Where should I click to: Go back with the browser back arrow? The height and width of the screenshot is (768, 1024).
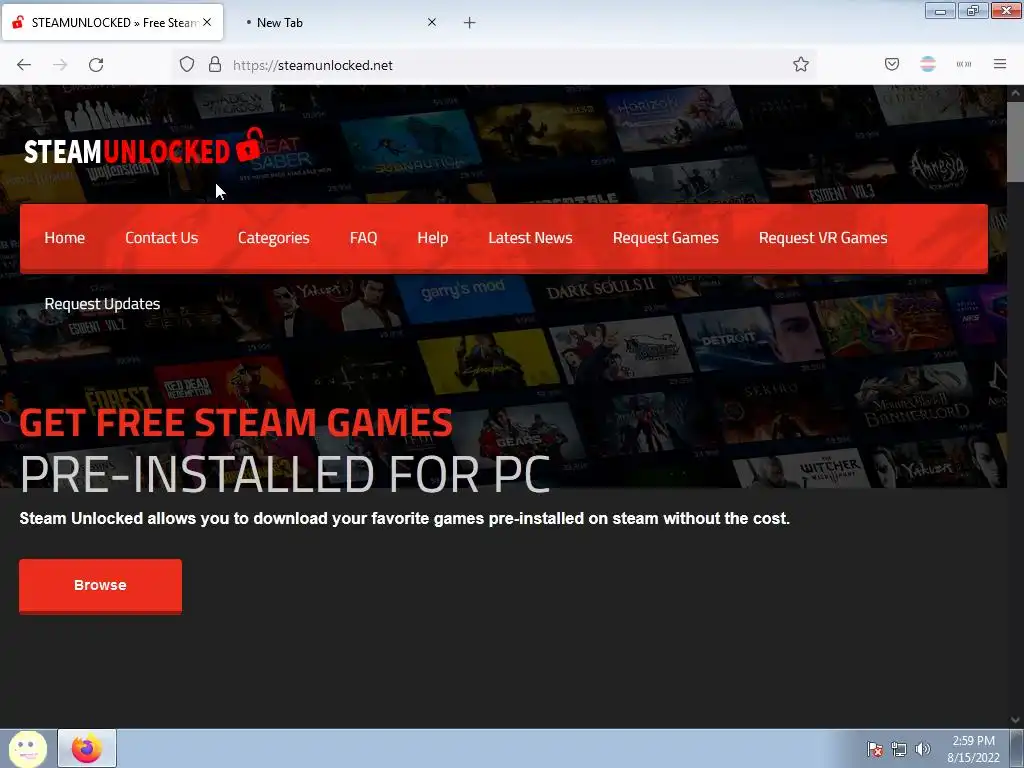tap(24, 65)
